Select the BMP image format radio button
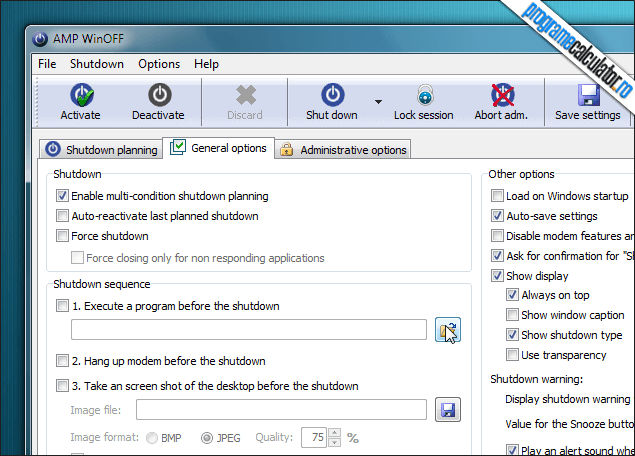Viewport: 635px width, 456px height. pos(152,438)
